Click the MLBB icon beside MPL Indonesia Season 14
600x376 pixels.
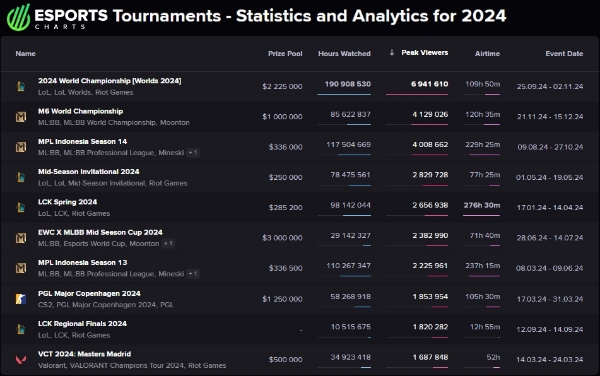pos(21,147)
